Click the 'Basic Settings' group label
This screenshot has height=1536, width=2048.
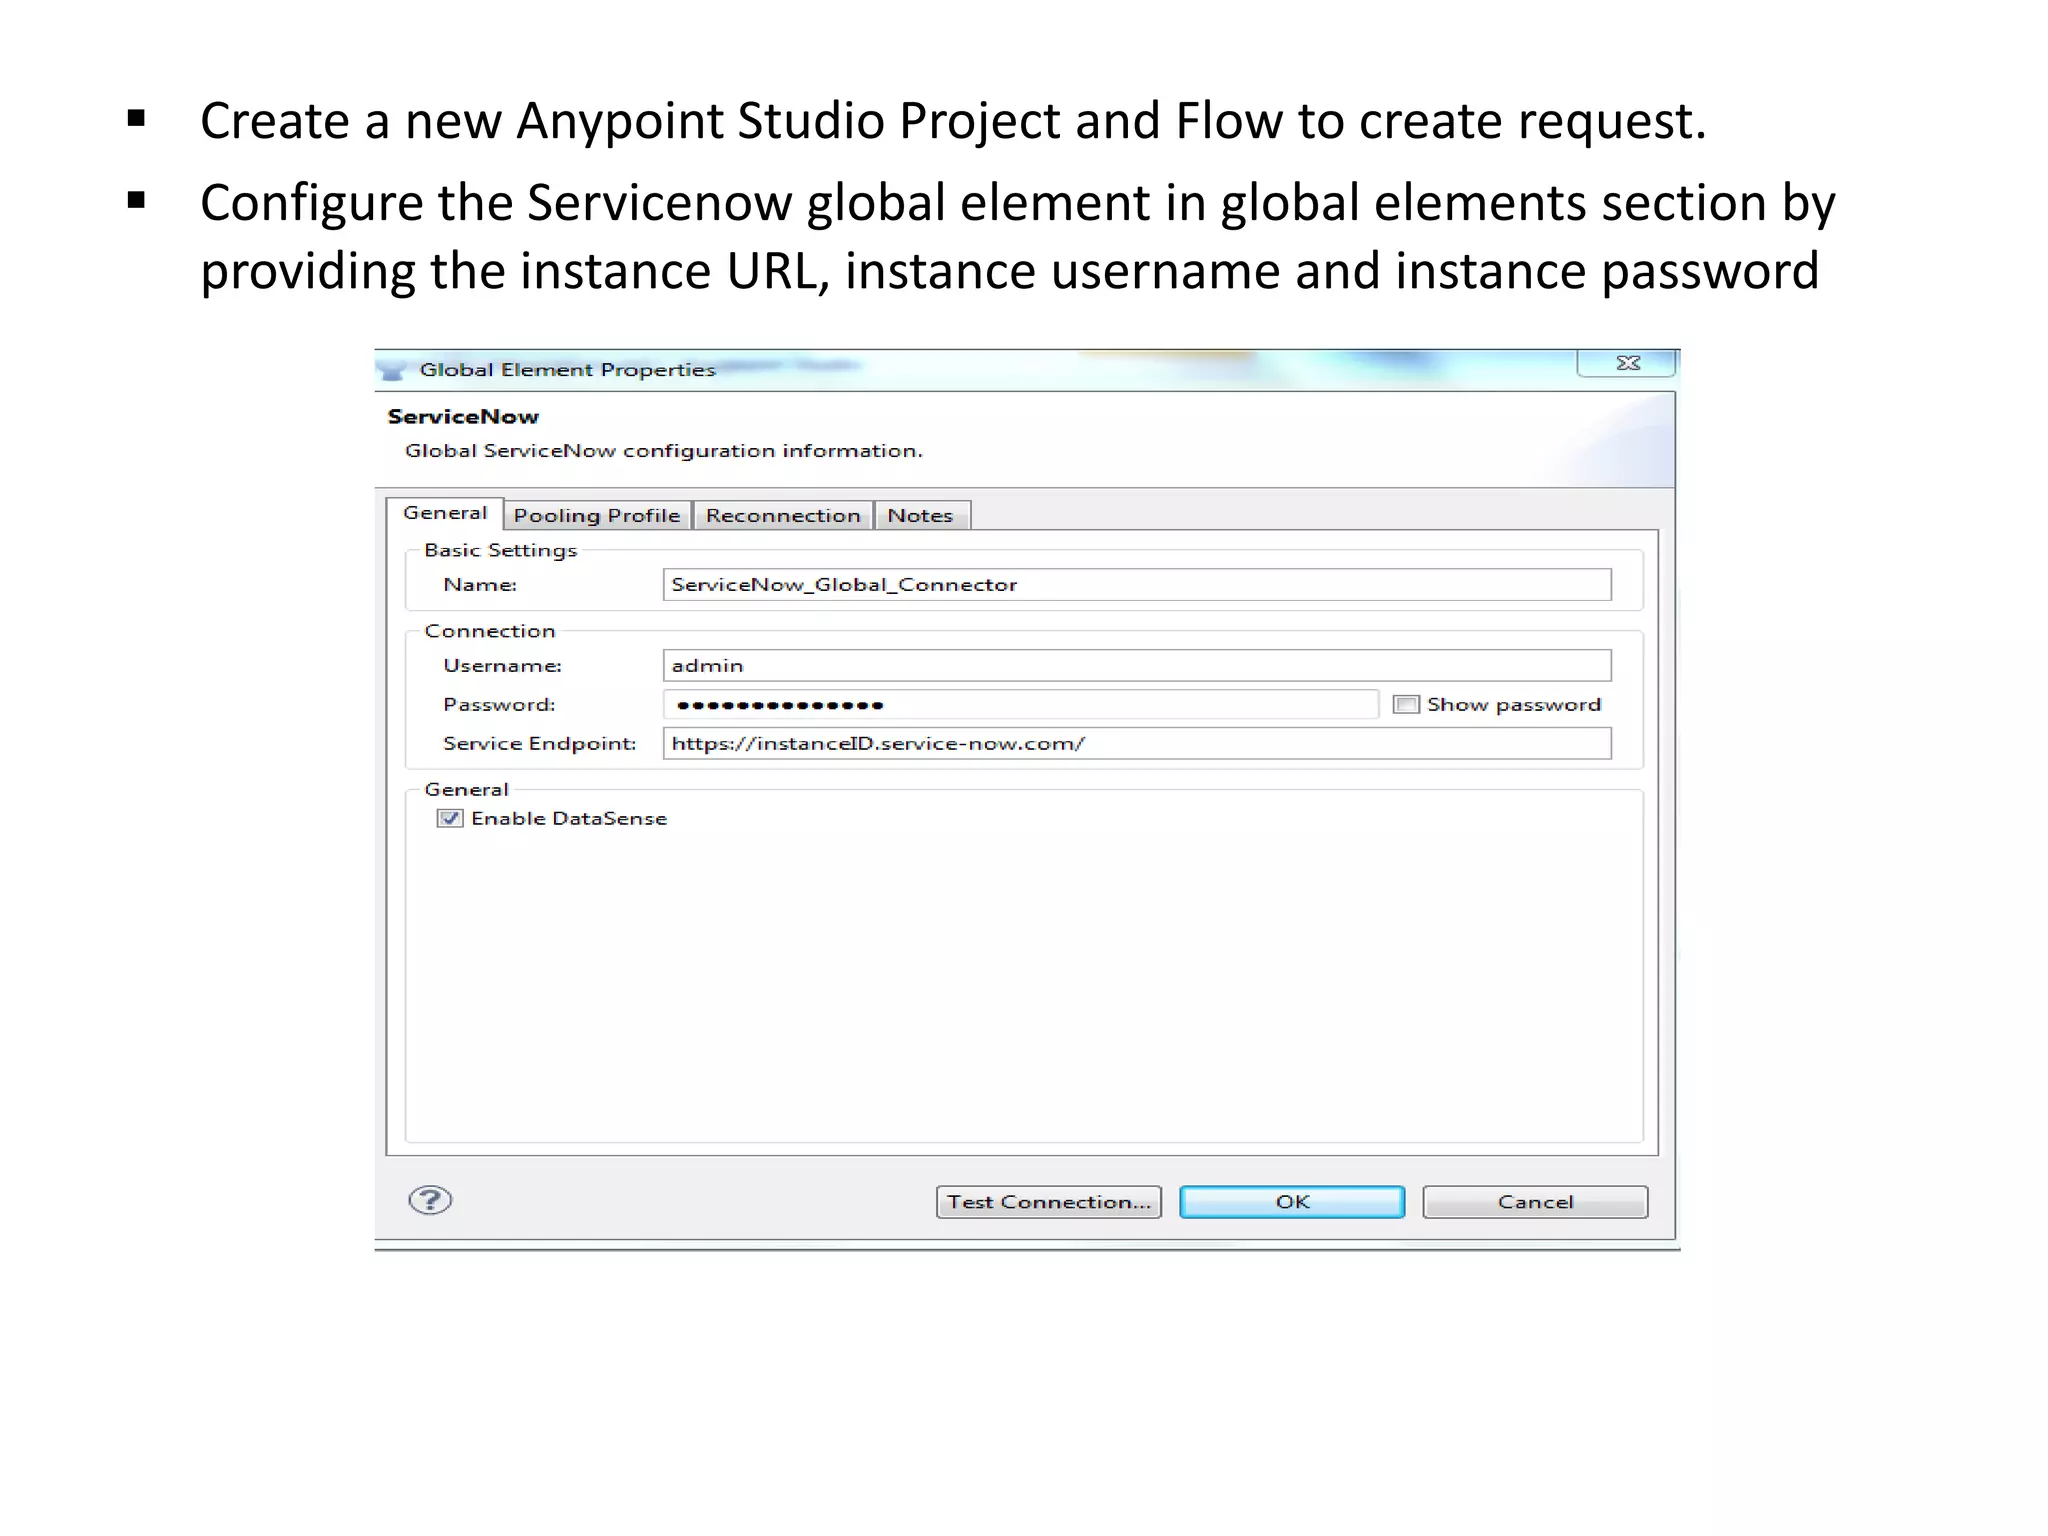click(500, 551)
